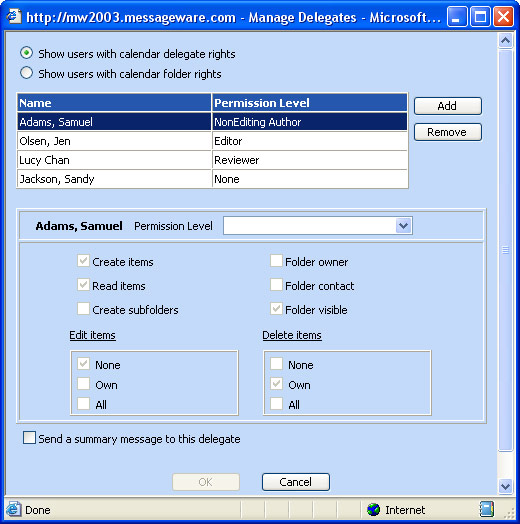Enable the Folder owner checkbox
The image size is (520, 524).
pos(276,261)
